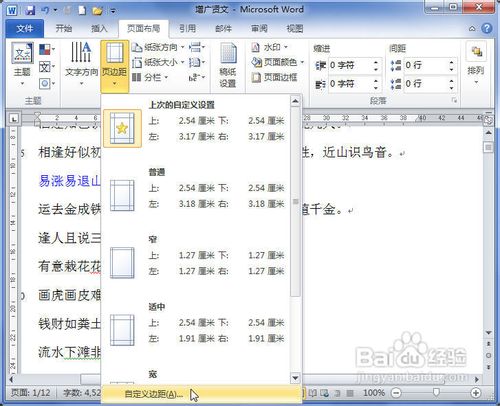Minimize the ribbon with the caret icon
500x406 pixels.
point(472,29)
